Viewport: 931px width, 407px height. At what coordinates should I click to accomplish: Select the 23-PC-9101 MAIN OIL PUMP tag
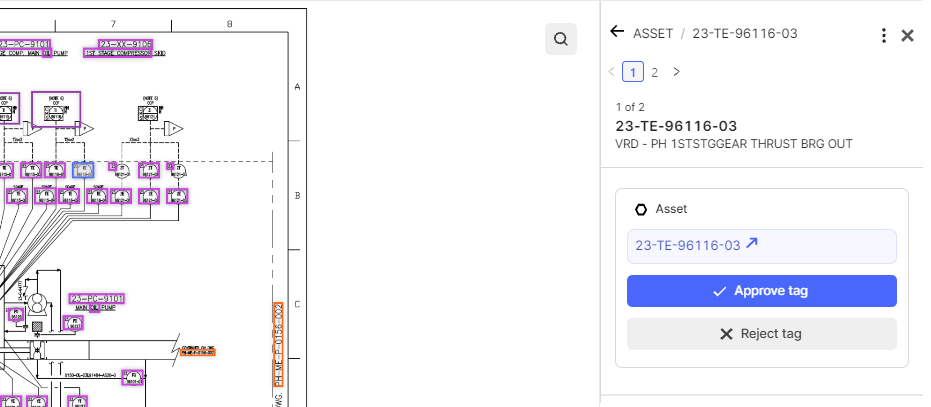tap(96, 298)
